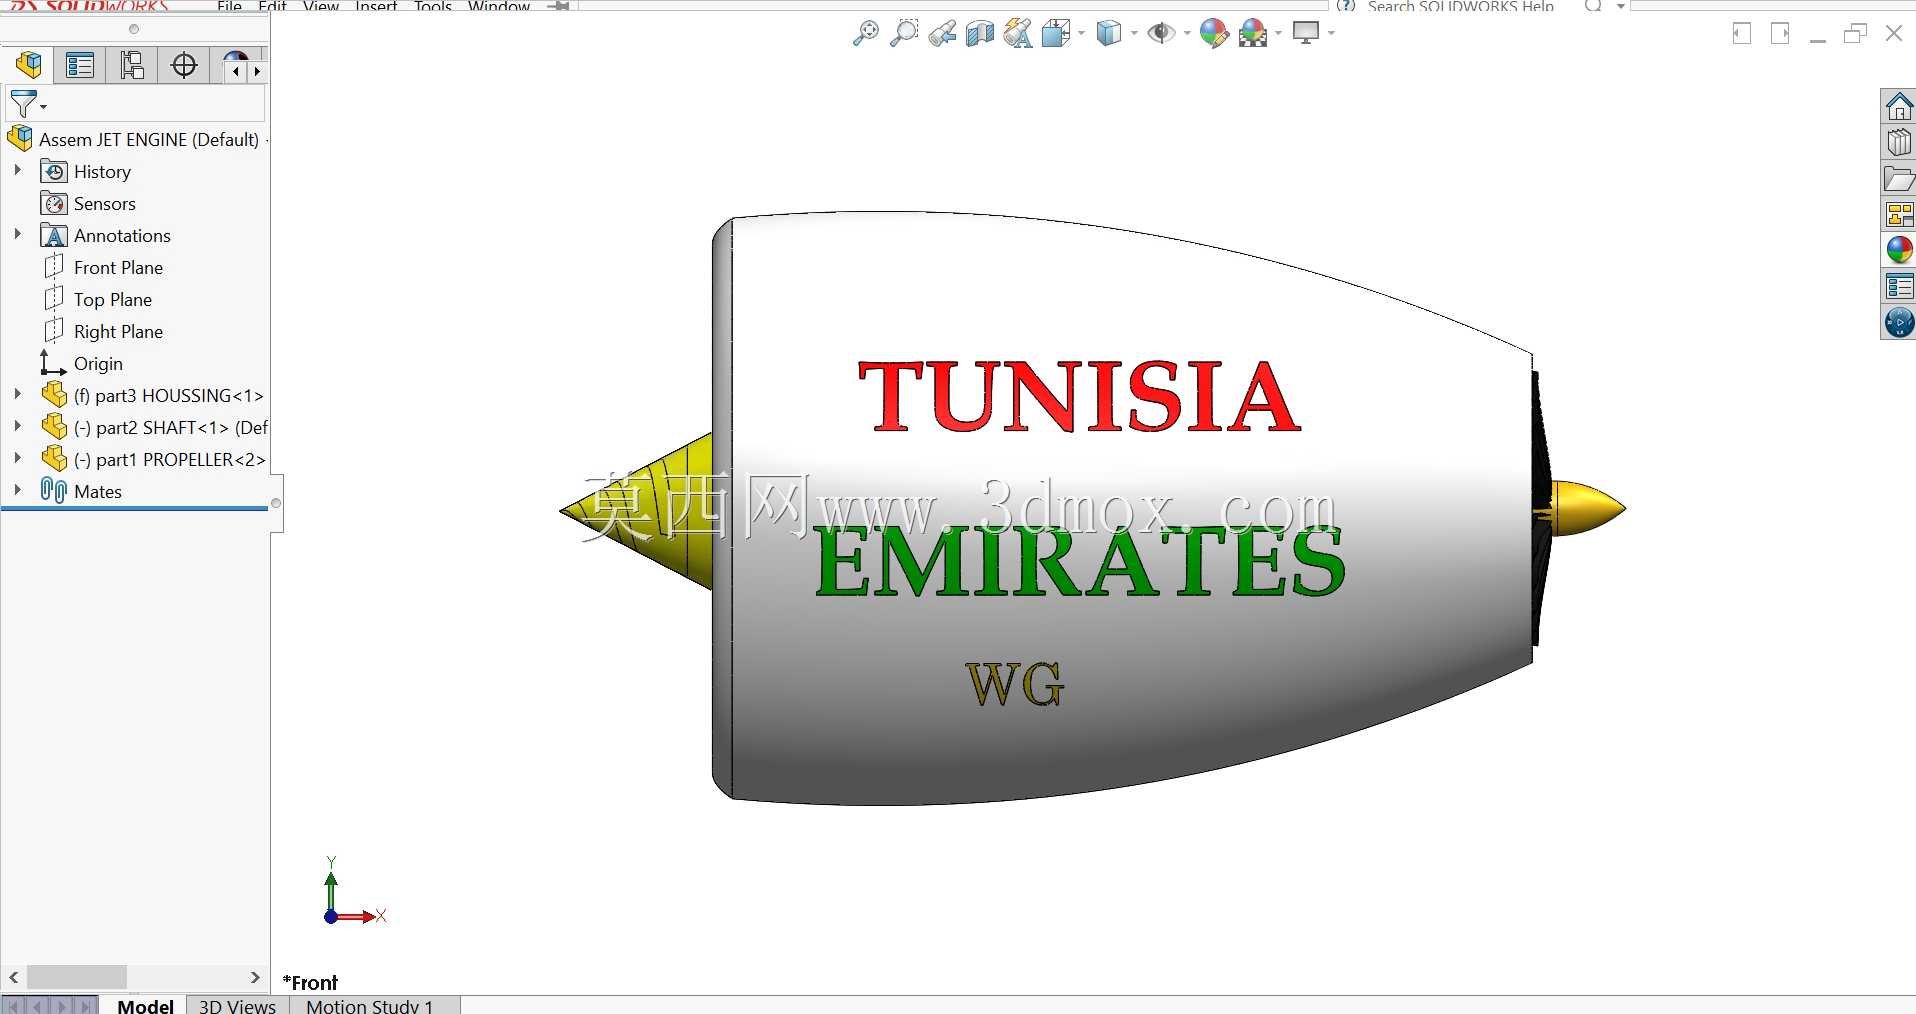
Task: Click the FeatureManager horizontal scrollbar thumb
Action: (77, 977)
